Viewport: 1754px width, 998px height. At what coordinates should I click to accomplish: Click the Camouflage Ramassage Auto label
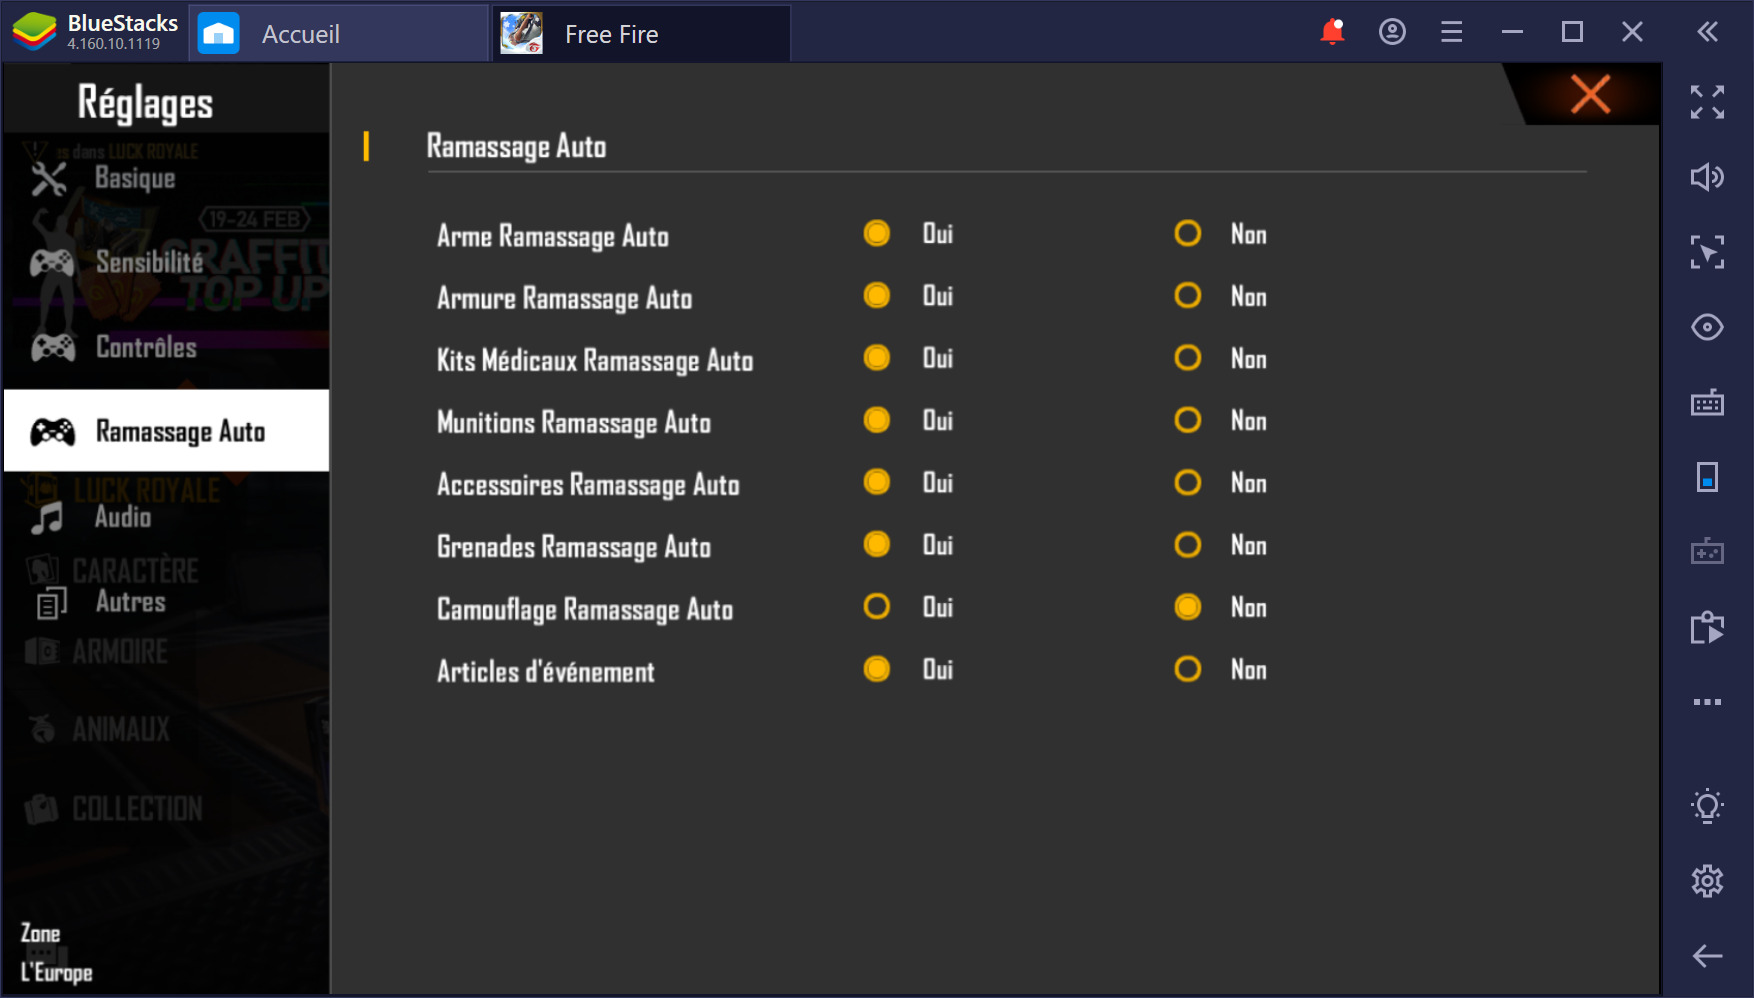[585, 609]
